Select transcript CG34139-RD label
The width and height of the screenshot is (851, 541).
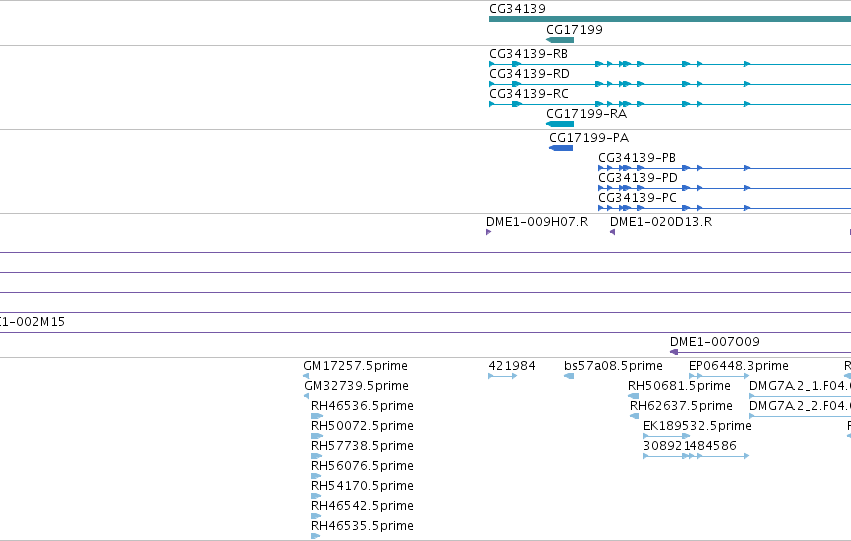point(529,74)
